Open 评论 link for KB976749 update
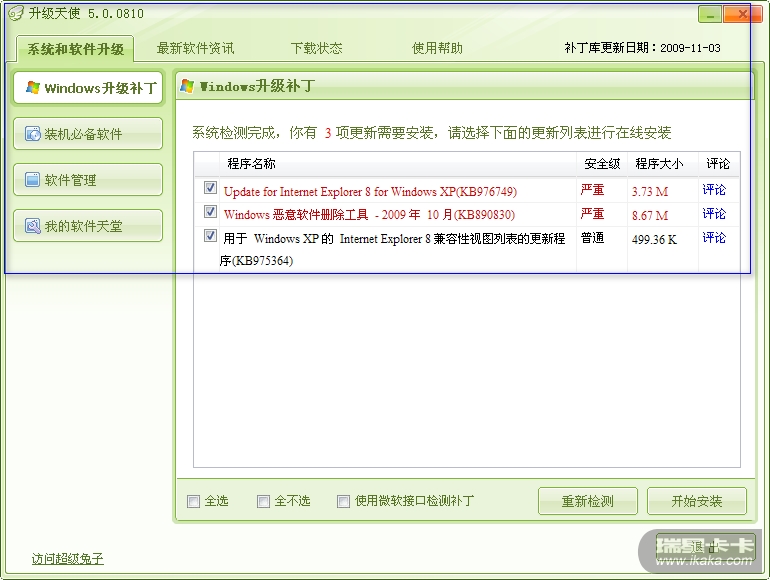Image resolution: width=770 pixels, height=580 pixels. (714, 190)
